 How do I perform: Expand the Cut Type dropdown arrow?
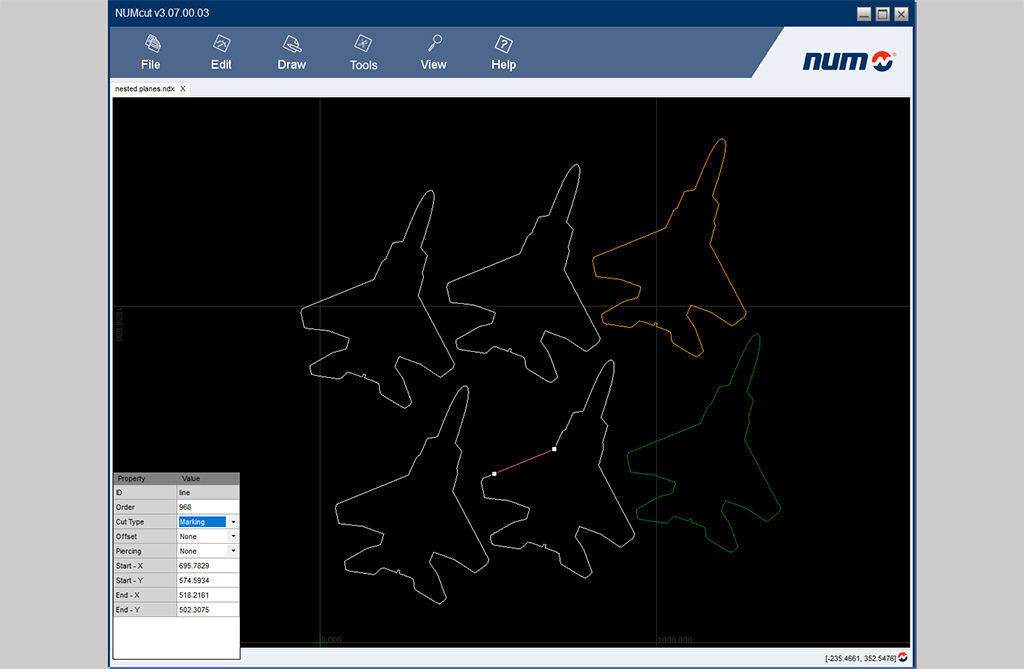[x=233, y=522]
